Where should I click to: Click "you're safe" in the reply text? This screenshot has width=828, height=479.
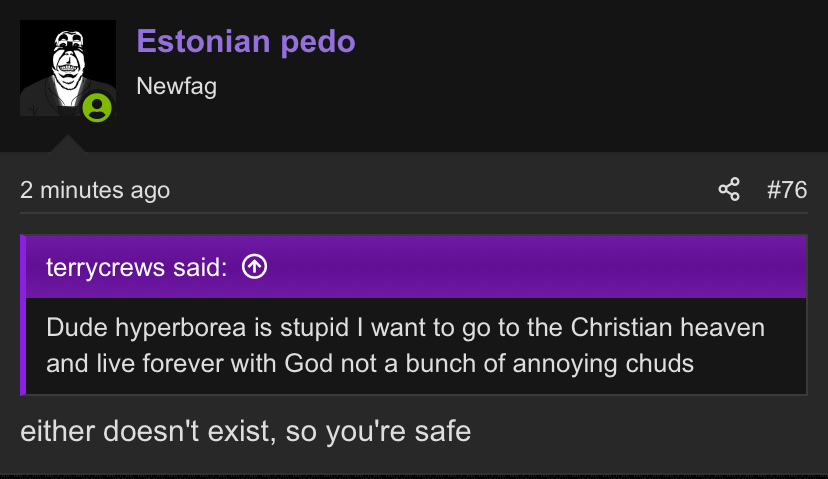click(x=399, y=431)
